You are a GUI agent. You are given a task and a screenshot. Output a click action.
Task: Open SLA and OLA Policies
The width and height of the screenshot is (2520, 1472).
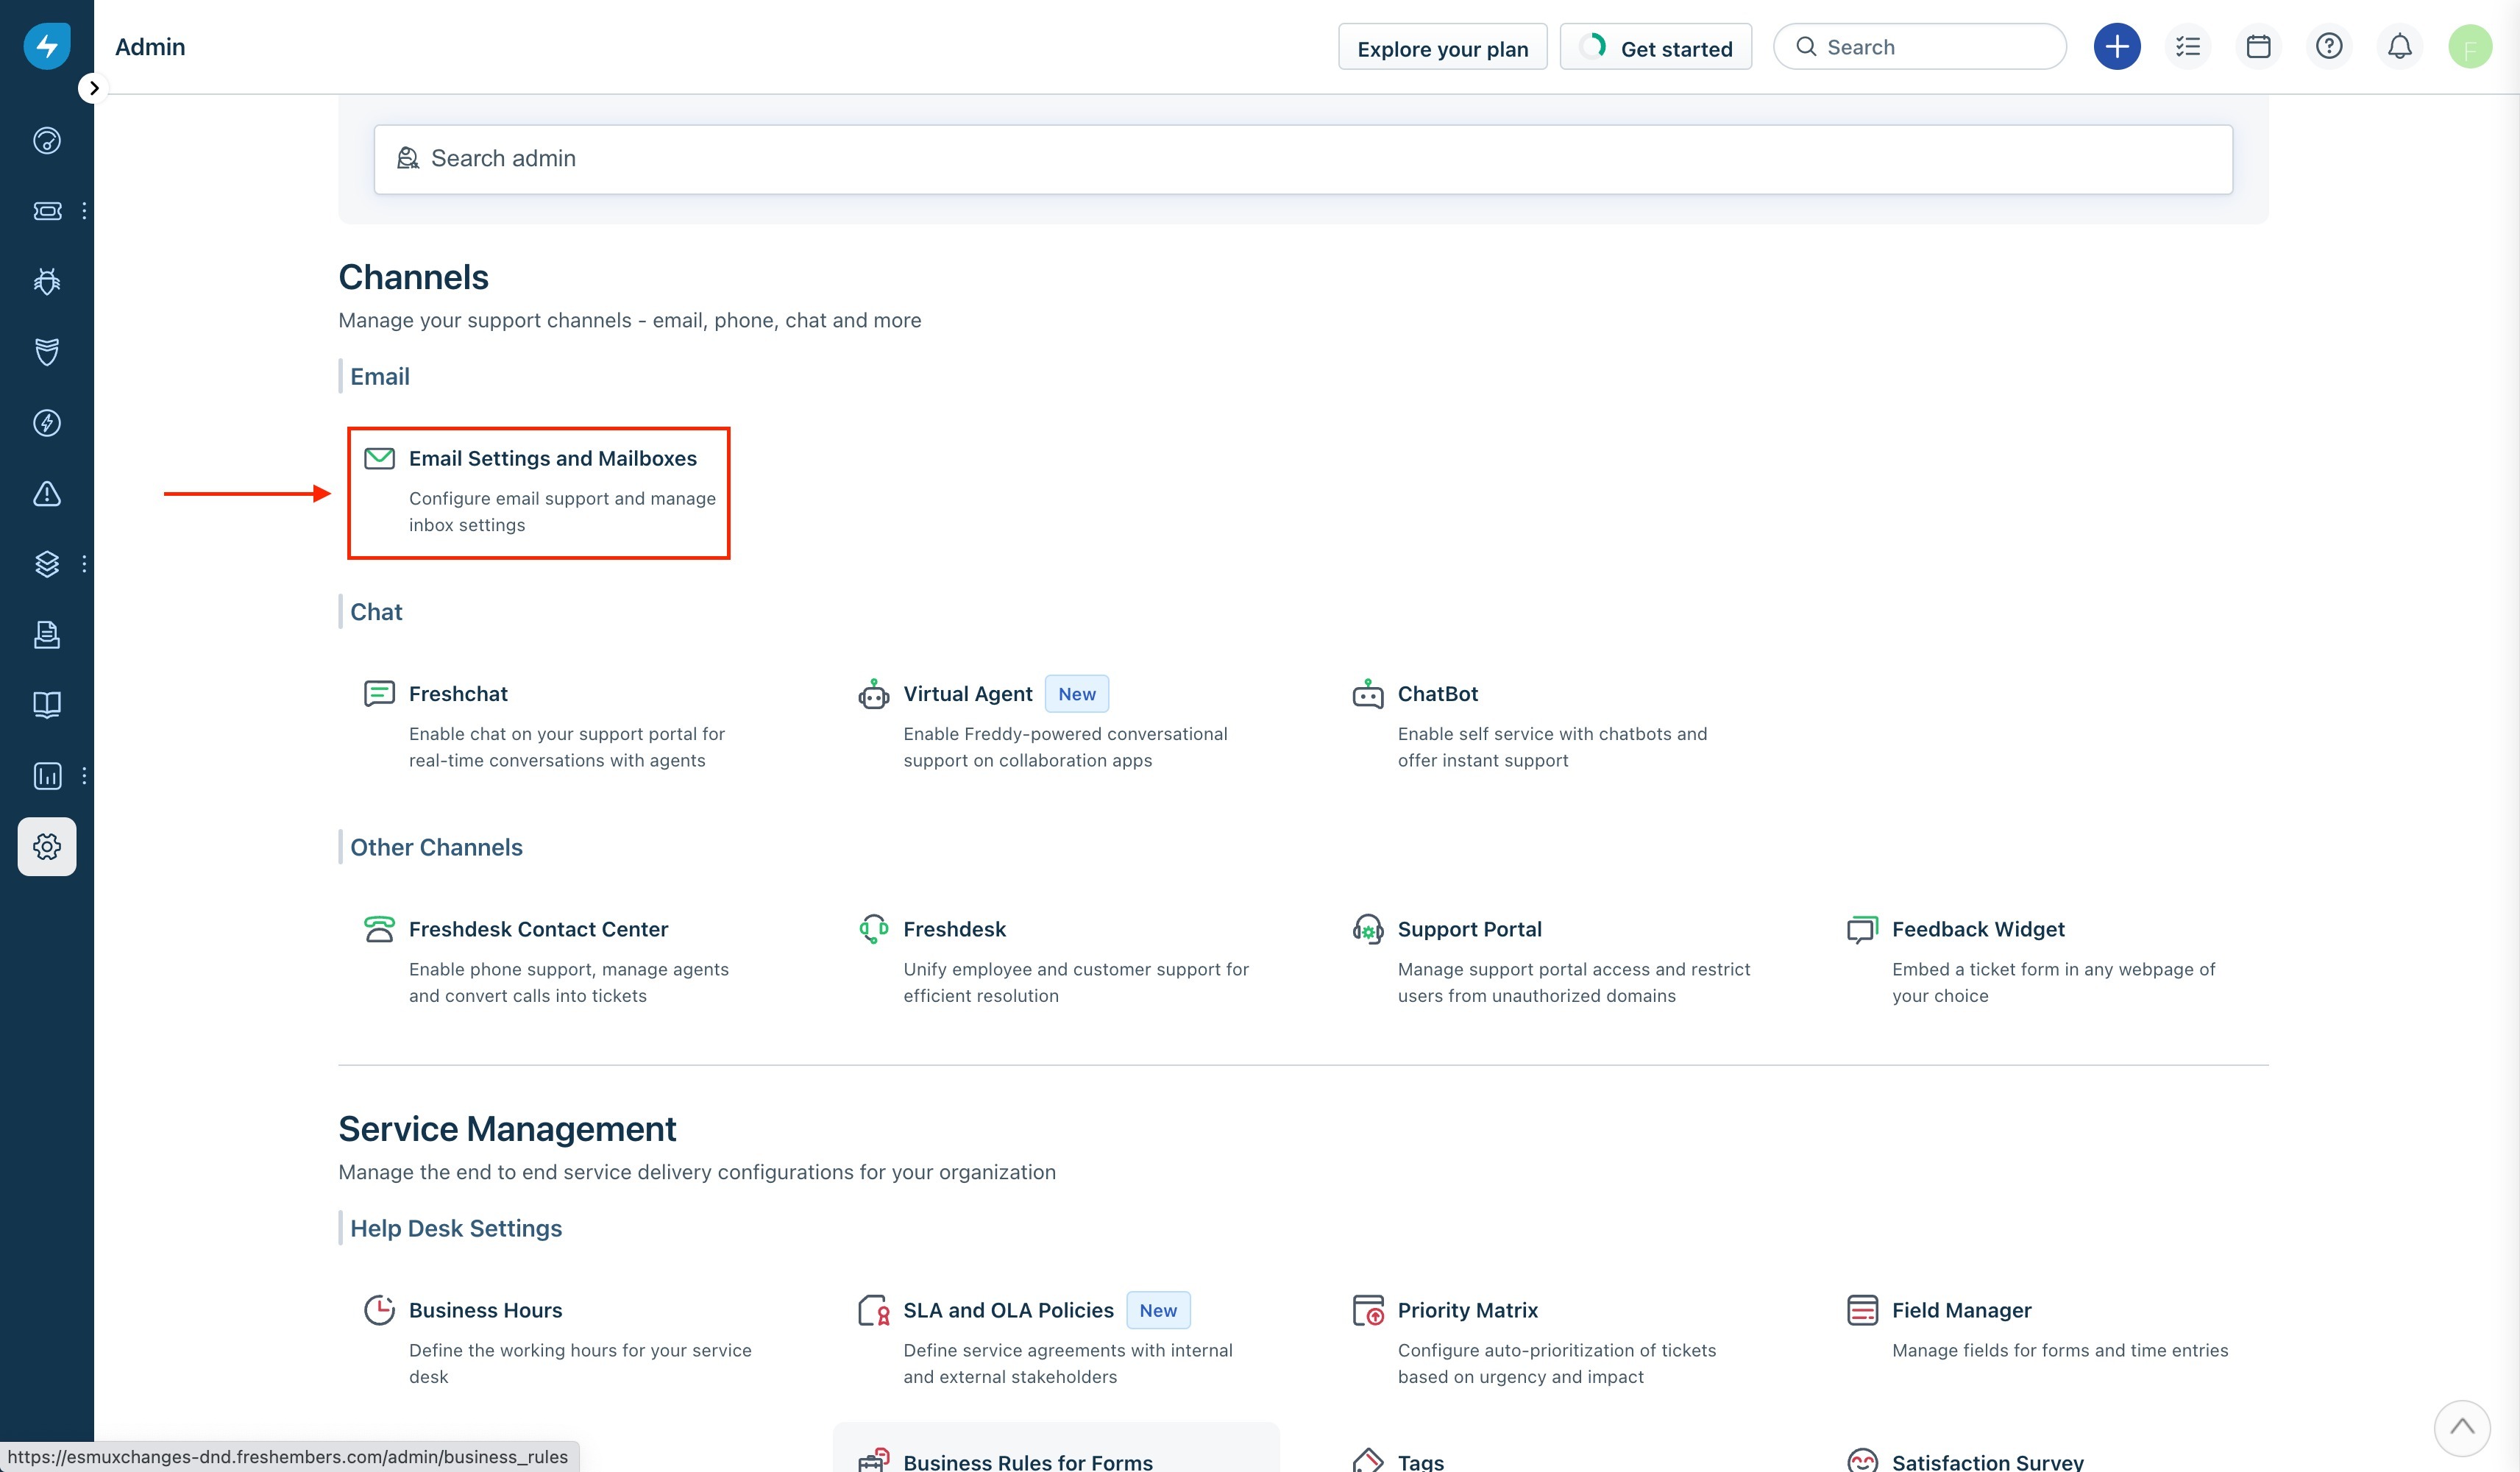(x=1008, y=1311)
